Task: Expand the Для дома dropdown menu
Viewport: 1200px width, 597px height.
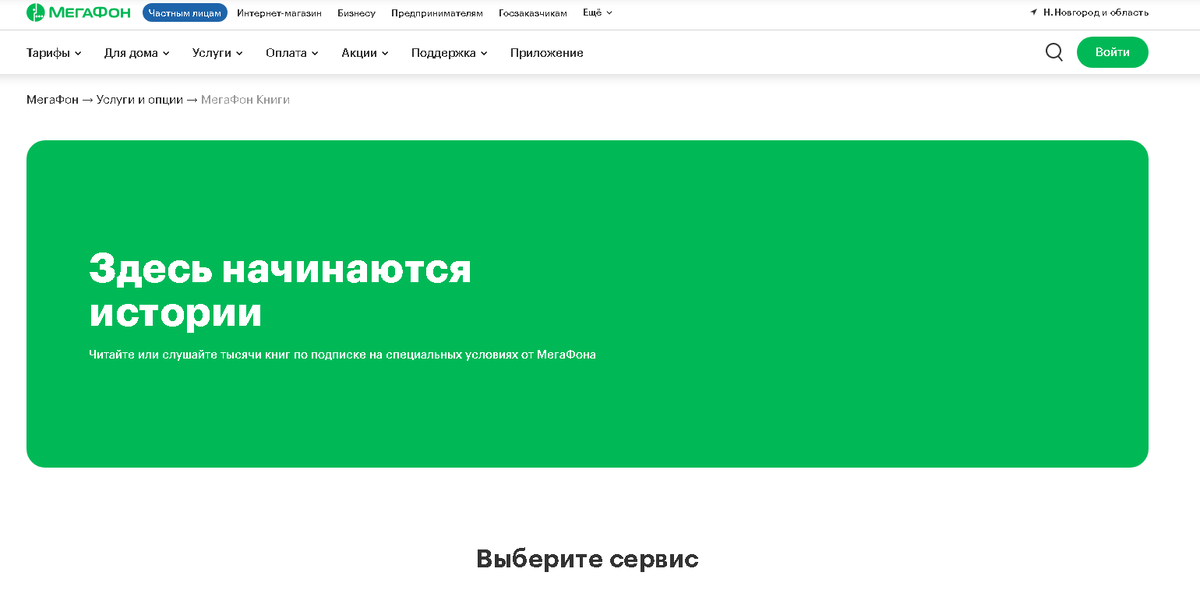Action: 137,53
